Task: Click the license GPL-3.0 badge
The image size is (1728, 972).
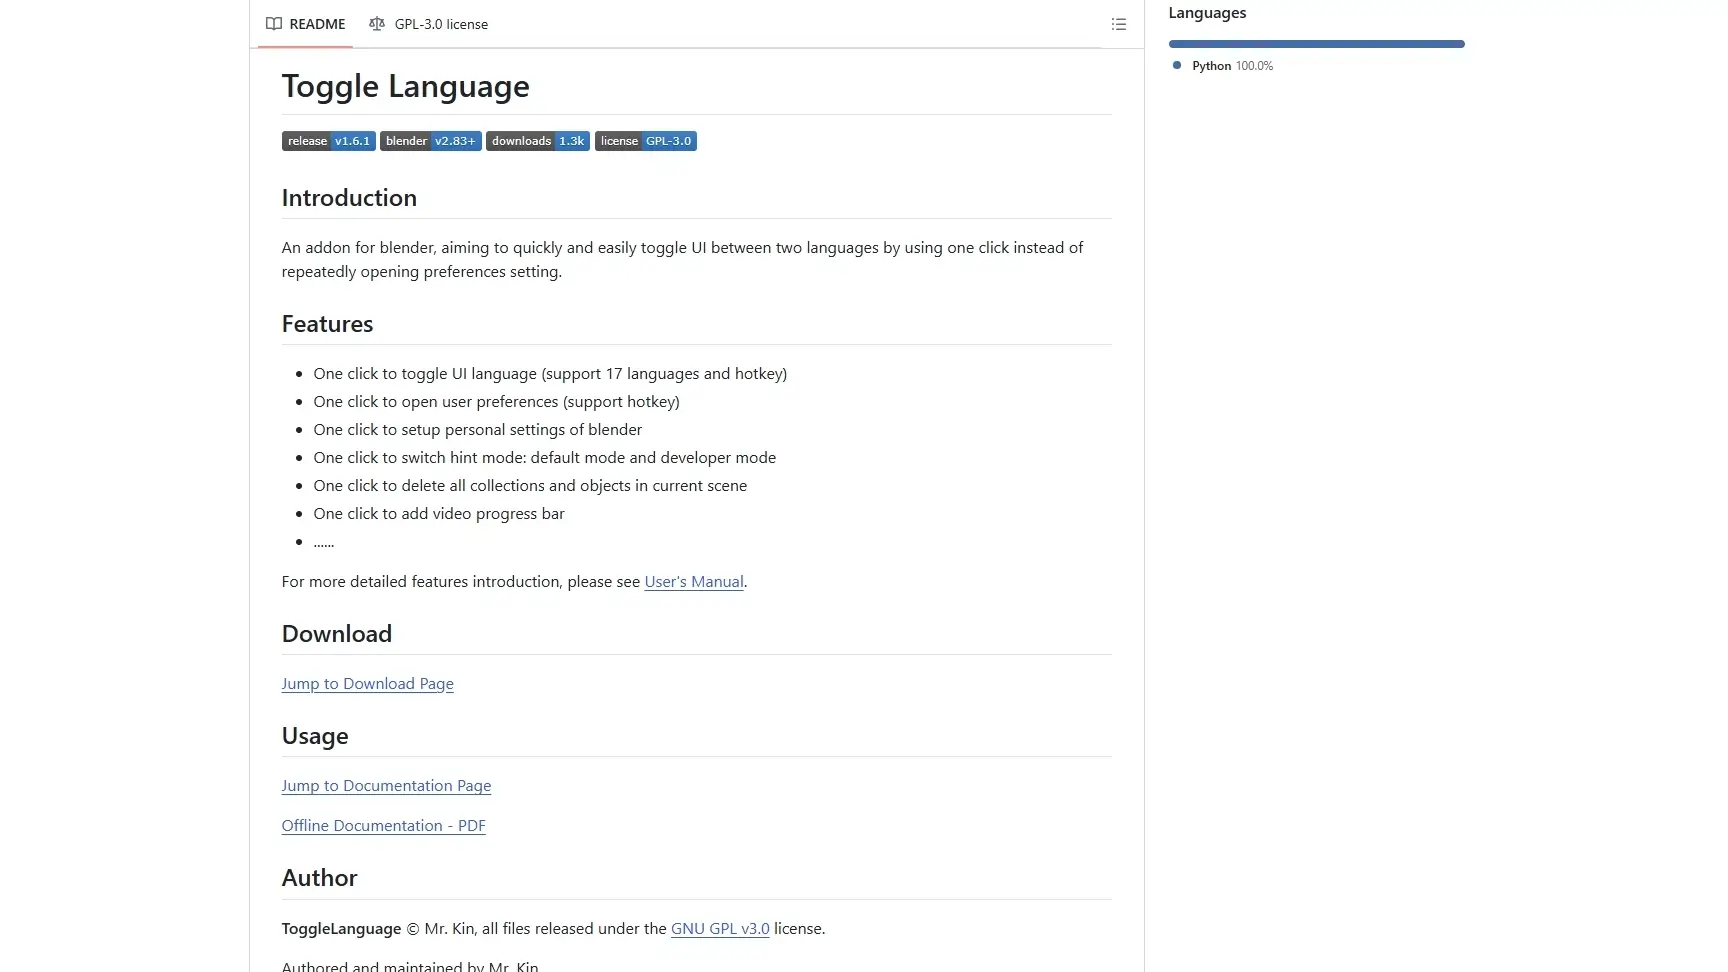Action: (646, 141)
